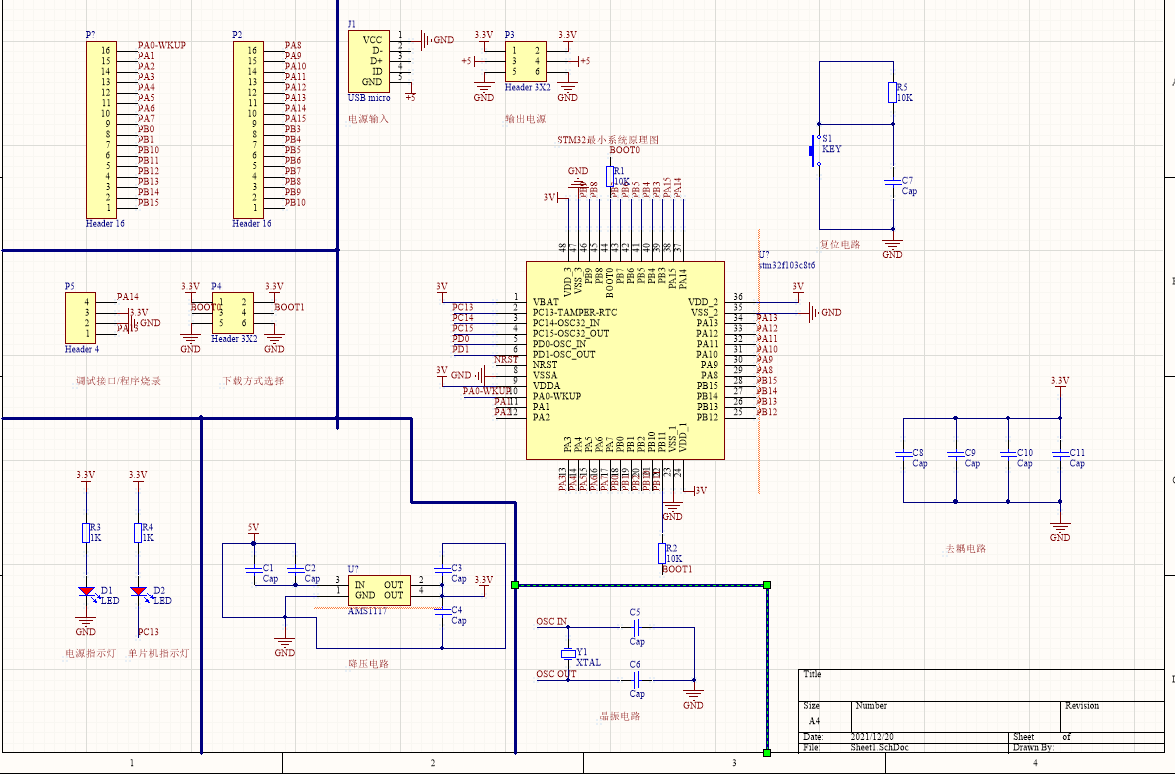Viewport: 1175px width, 774px height.
Task: Select capacitor C1 near 5V input
Action: coord(254,569)
